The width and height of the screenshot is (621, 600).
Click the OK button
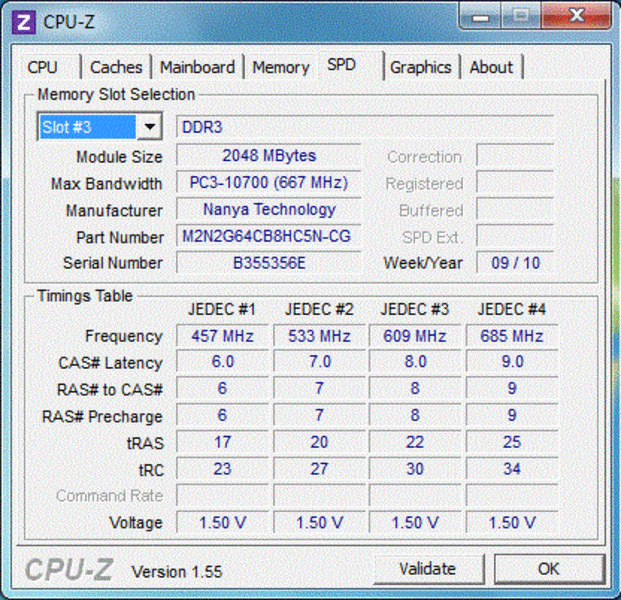[x=549, y=569]
